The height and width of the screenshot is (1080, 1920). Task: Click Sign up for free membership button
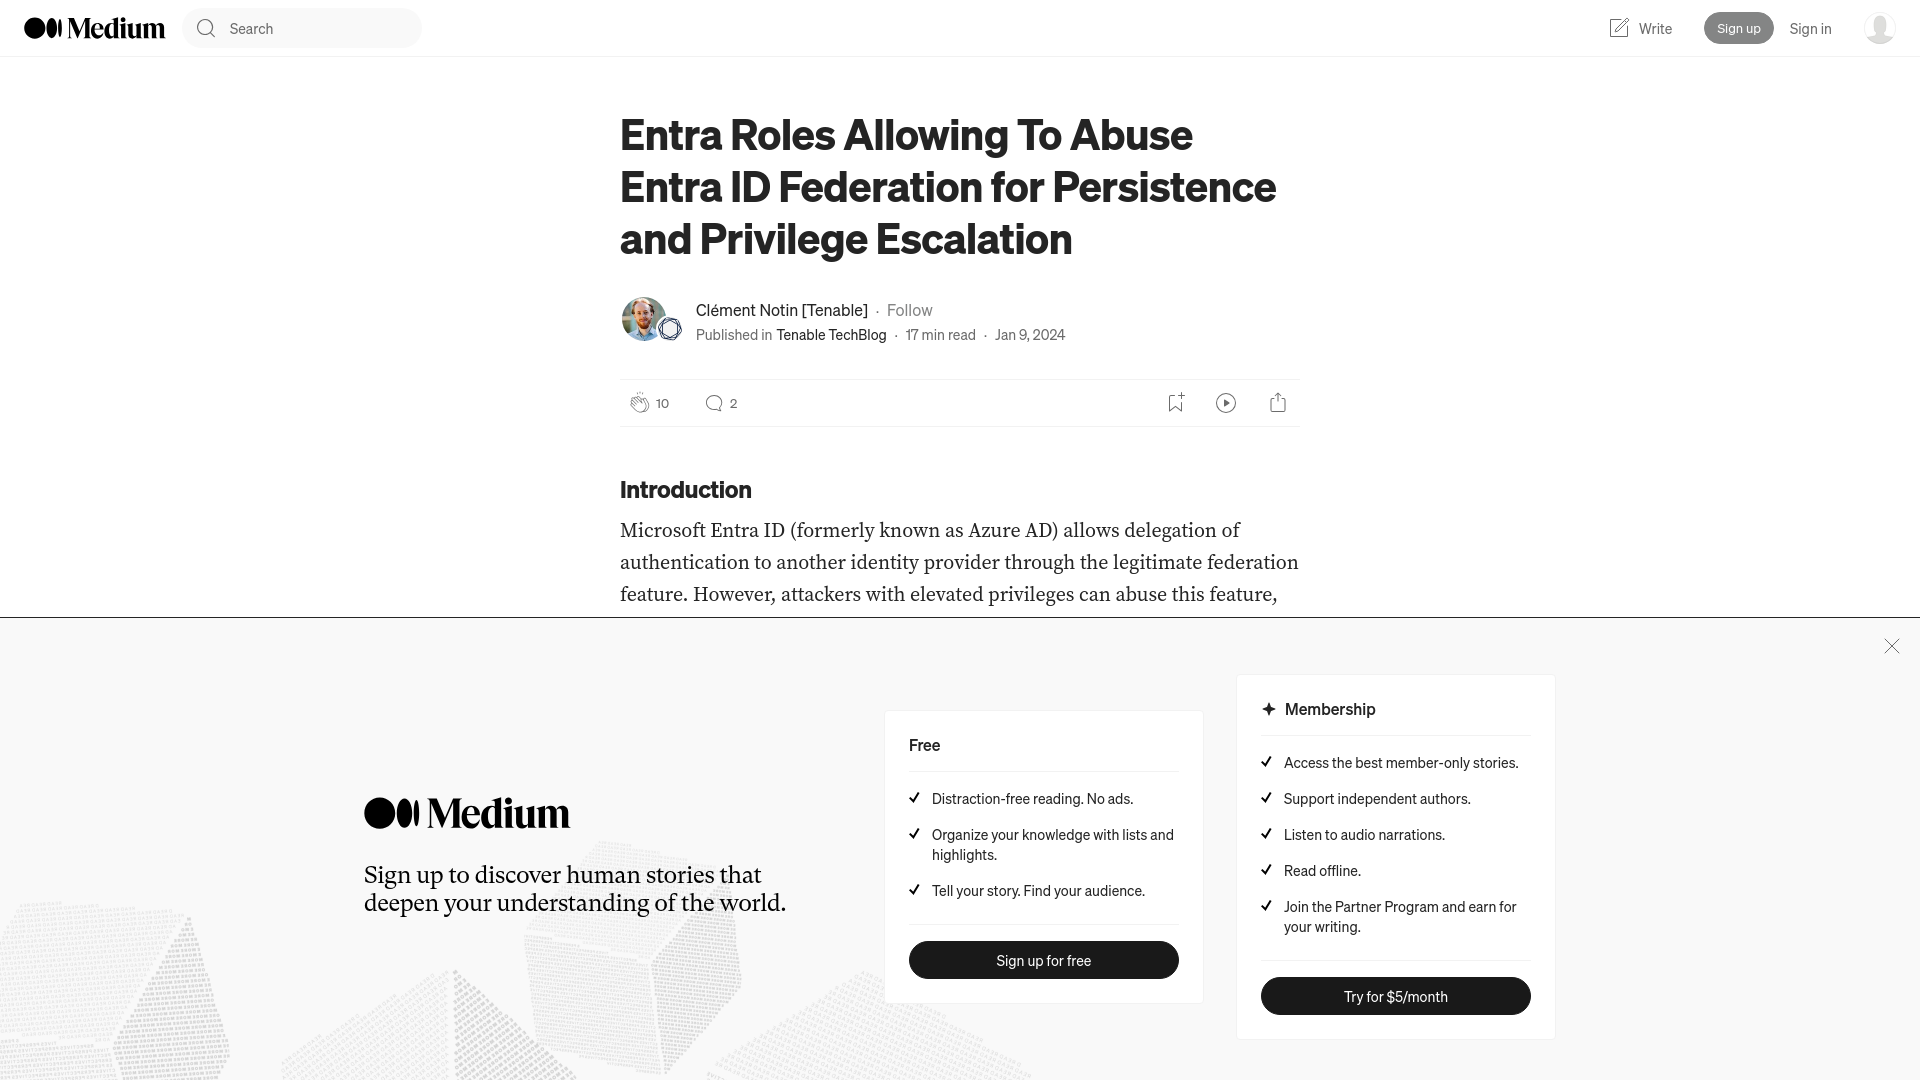(x=1043, y=960)
